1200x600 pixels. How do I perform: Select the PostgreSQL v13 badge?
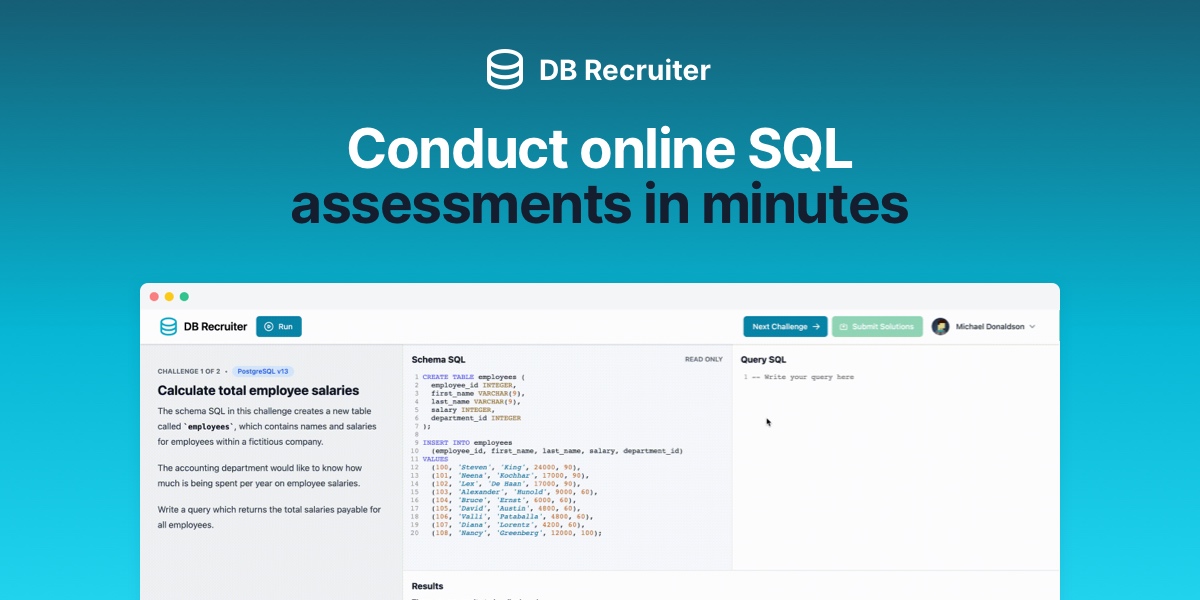pos(263,371)
